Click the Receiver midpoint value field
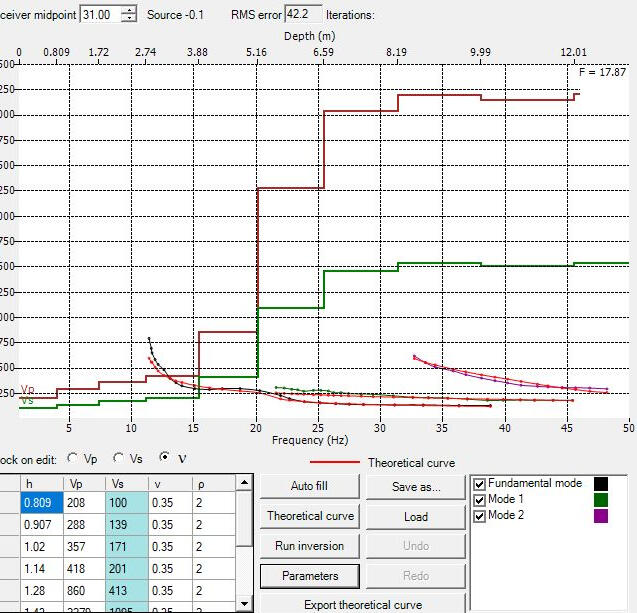The image size is (637, 613). tap(99, 15)
